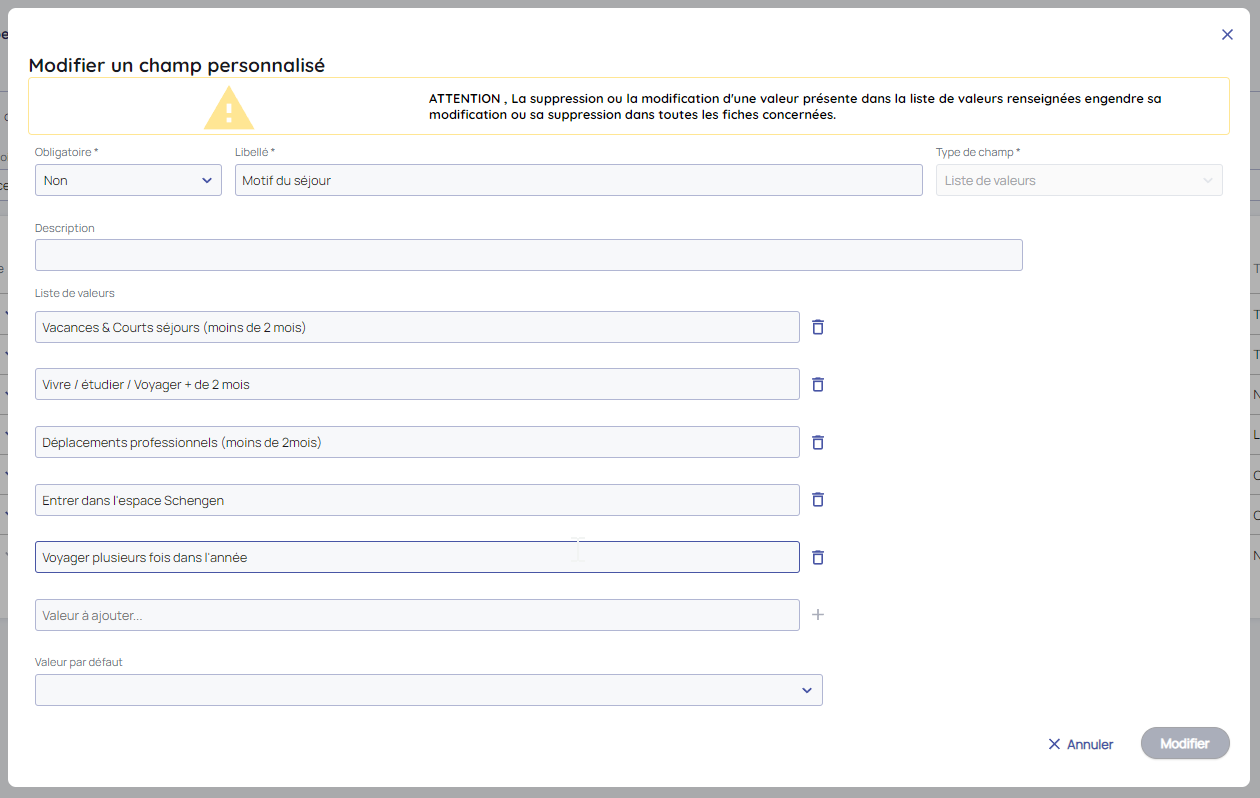This screenshot has height=798, width=1260.
Task: Edit the 'Vivre / étudier / Voyager' field
Action: [x=417, y=385]
